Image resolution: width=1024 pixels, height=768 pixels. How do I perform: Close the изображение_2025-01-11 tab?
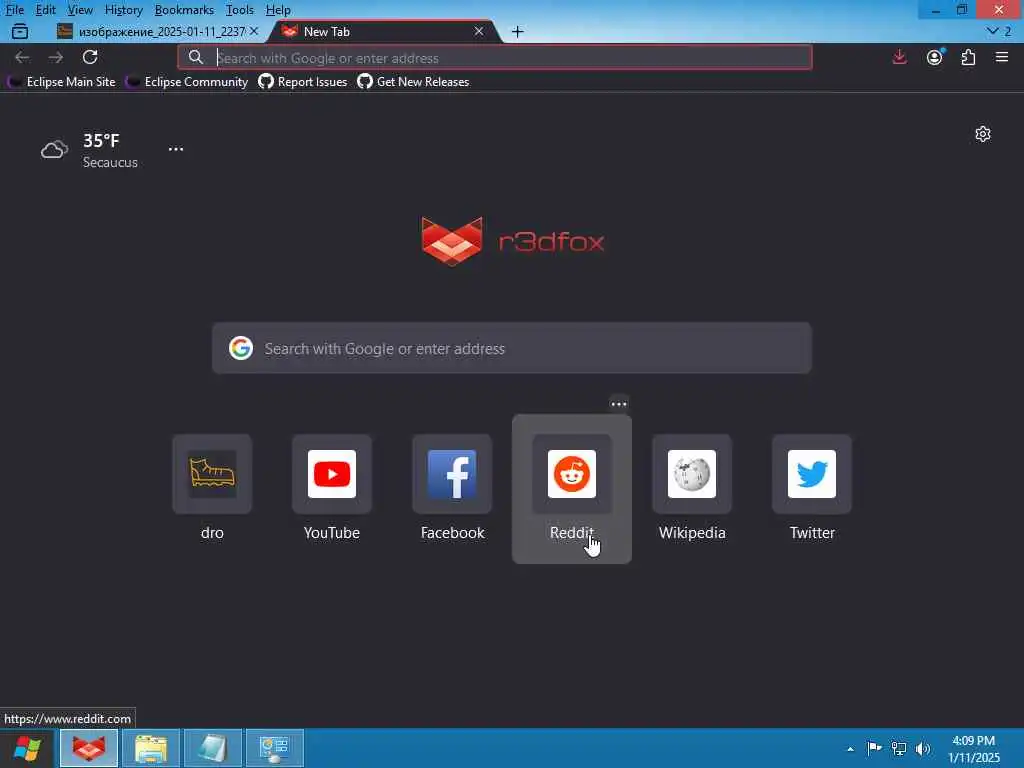click(254, 31)
